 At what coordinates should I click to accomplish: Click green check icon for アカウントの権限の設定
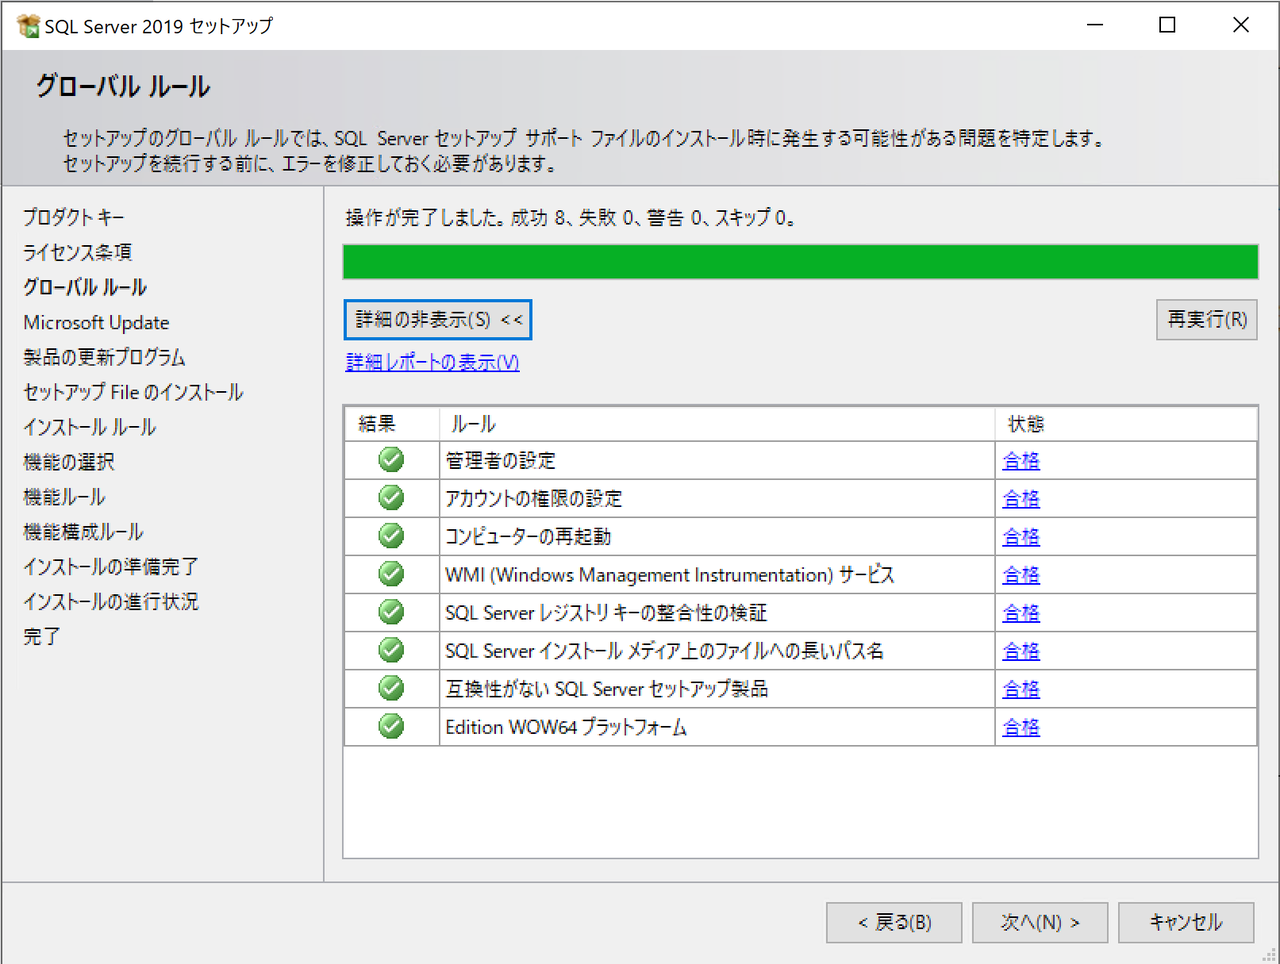tap(391, 498)
